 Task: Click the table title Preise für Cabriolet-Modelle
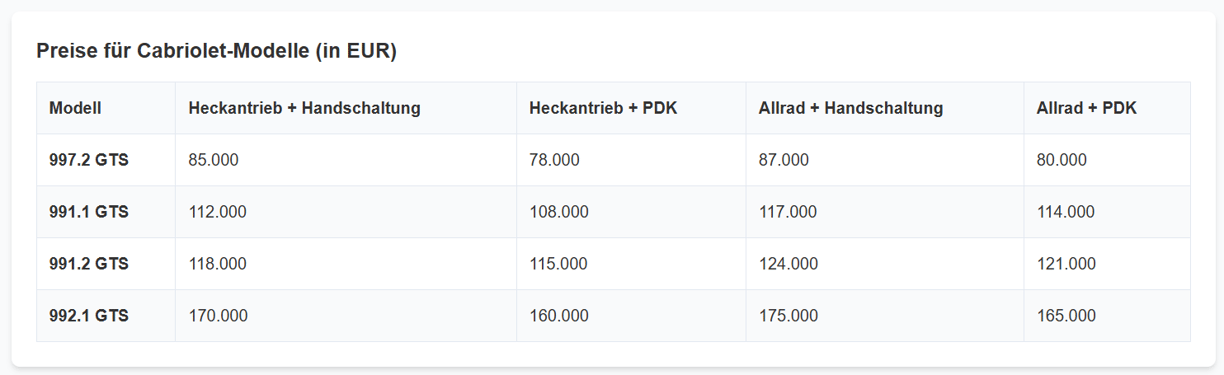217,51
